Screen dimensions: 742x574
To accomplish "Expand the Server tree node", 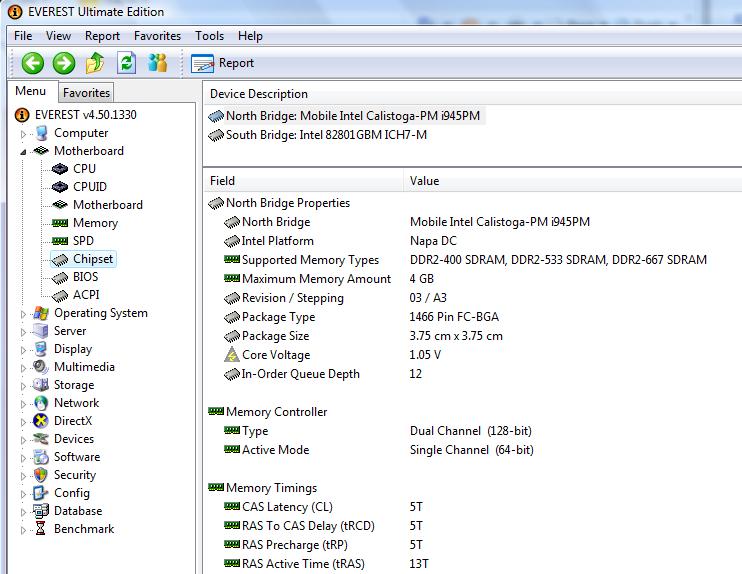I will pos(23,332).
